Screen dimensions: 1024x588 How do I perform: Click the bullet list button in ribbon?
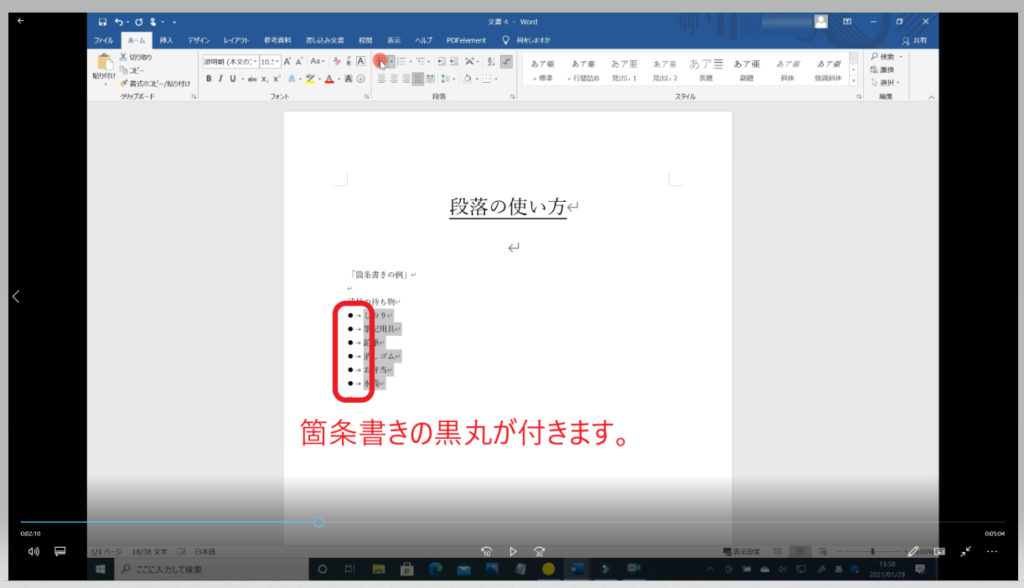click(x=381, y=61)
